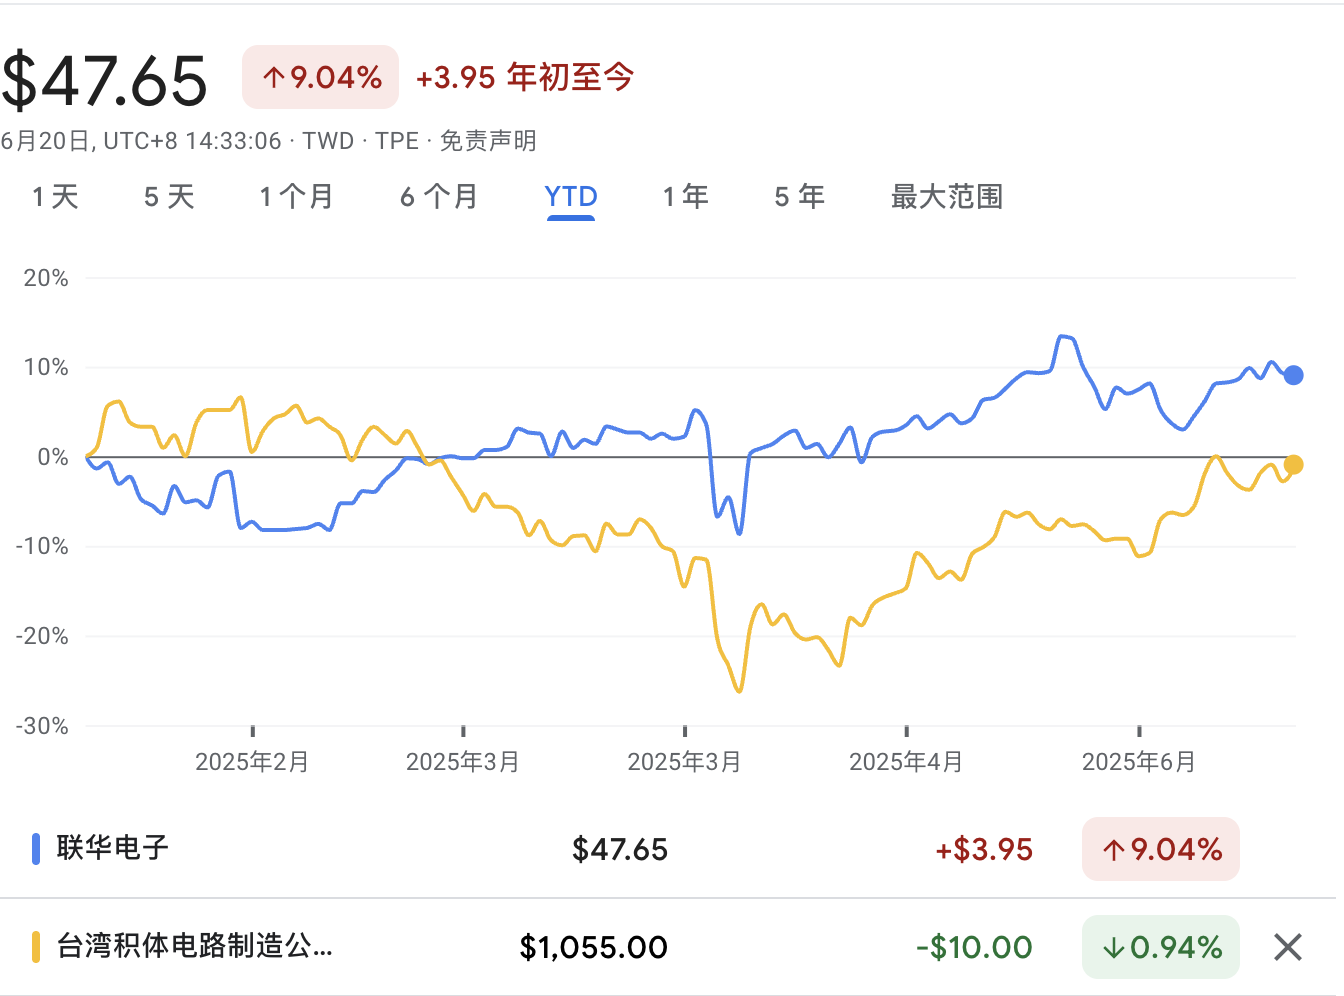Click the 台湾积体电路制造公... stock name

[x=194, y=946]
